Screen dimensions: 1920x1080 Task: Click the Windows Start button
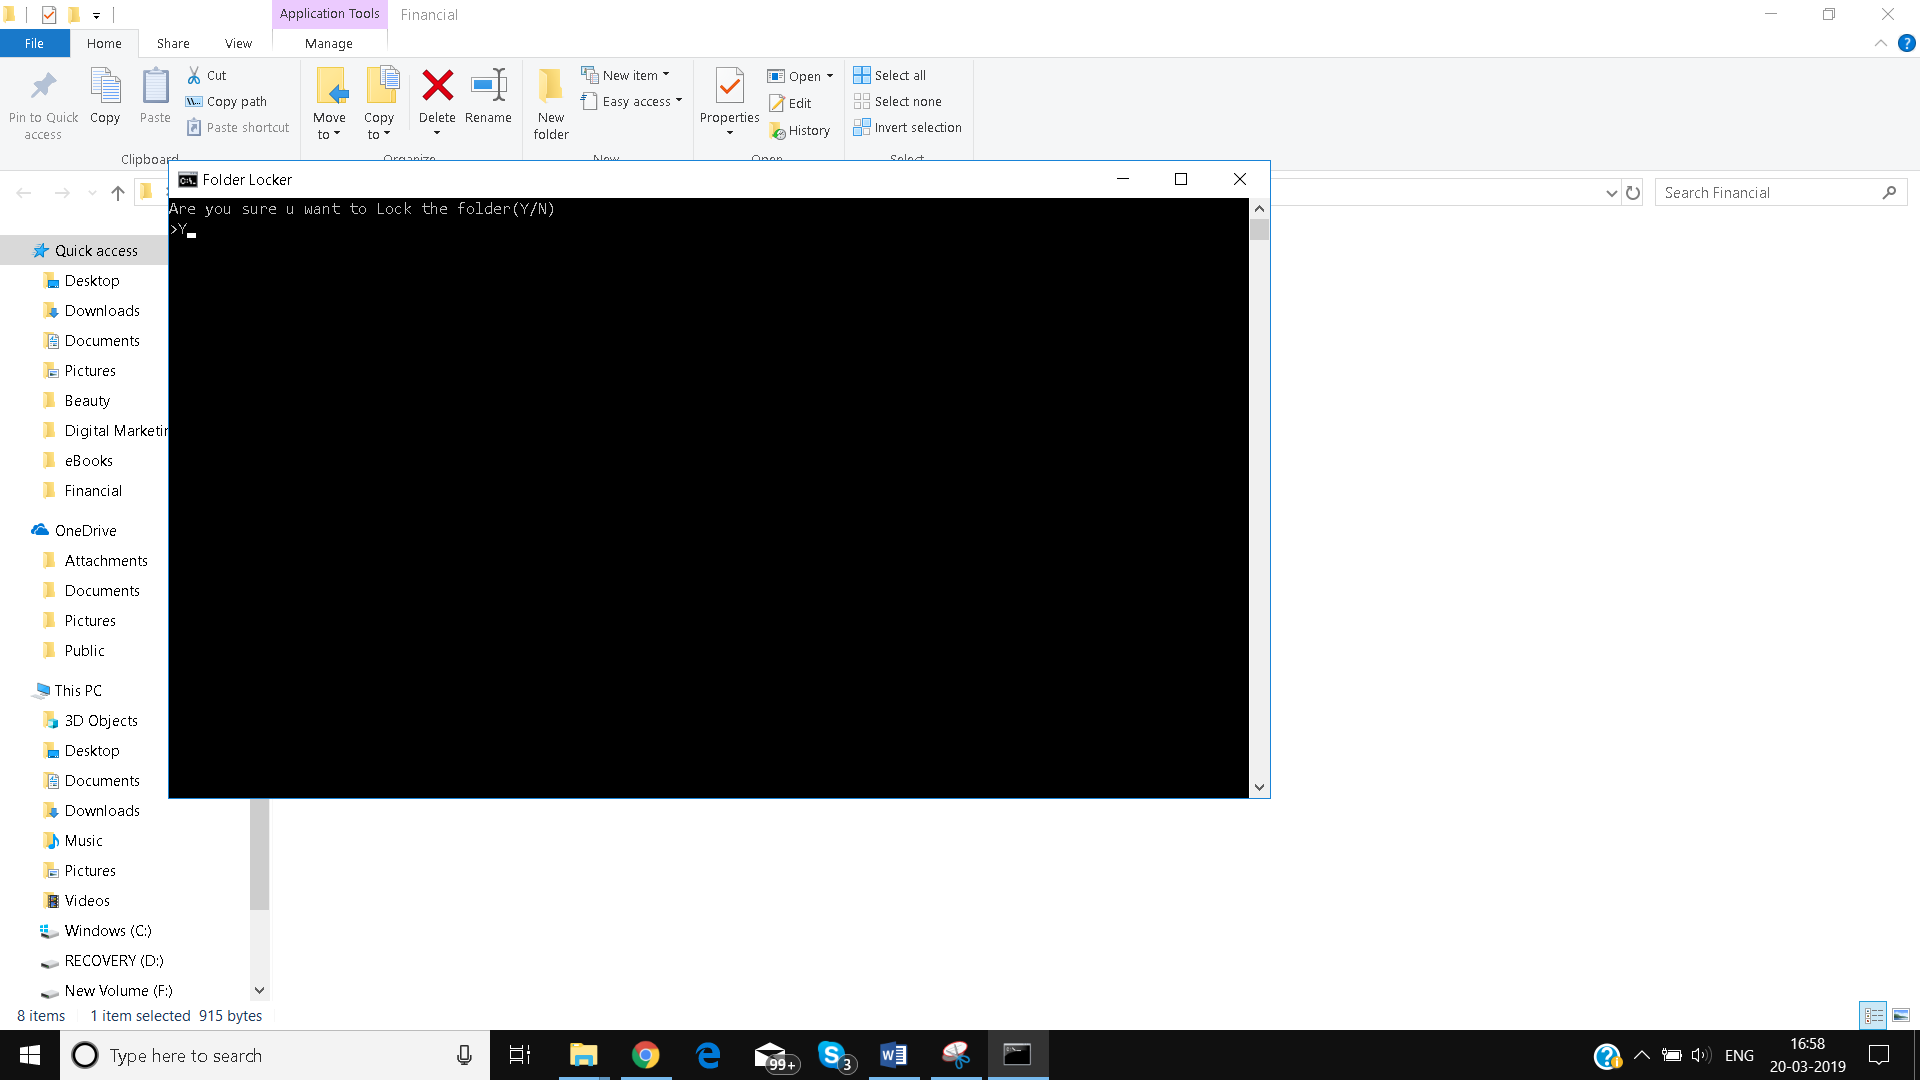tap(30, 1055)
